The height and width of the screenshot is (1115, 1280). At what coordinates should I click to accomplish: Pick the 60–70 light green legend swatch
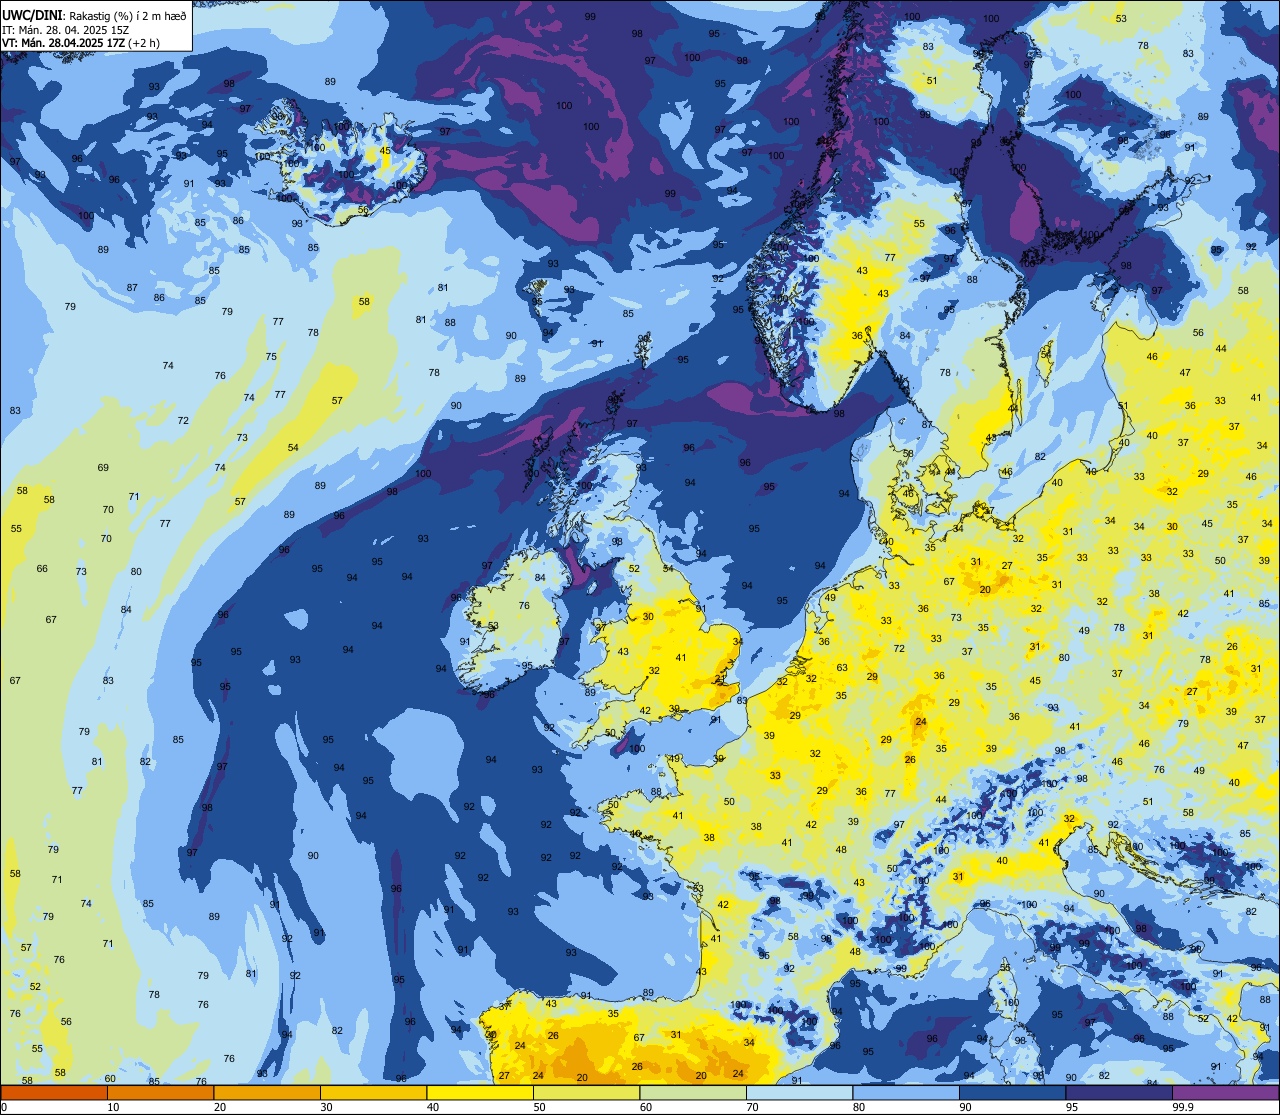click(x=693, y=1092)
